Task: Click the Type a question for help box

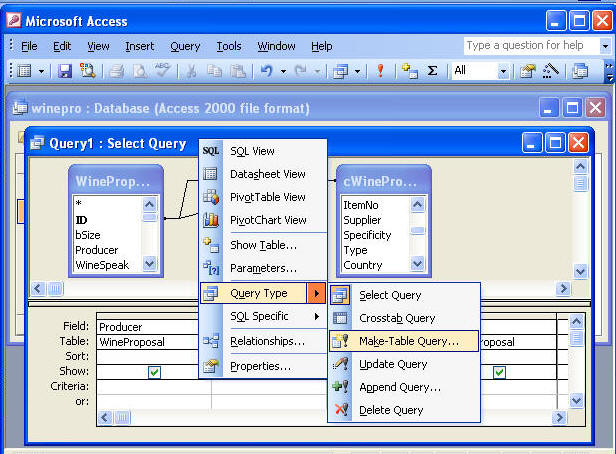Action: 532,46
